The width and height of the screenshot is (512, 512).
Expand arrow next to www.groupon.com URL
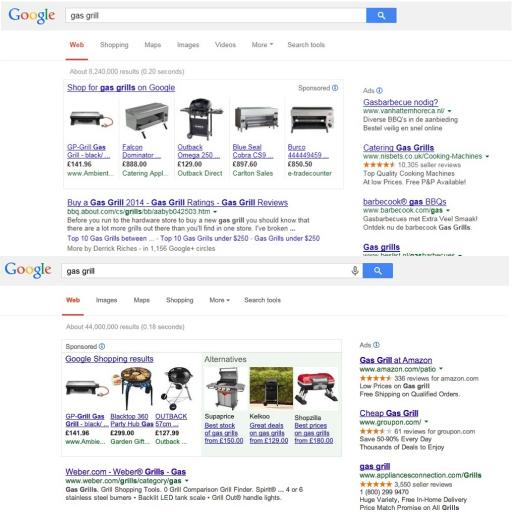(x=426, y=422)
